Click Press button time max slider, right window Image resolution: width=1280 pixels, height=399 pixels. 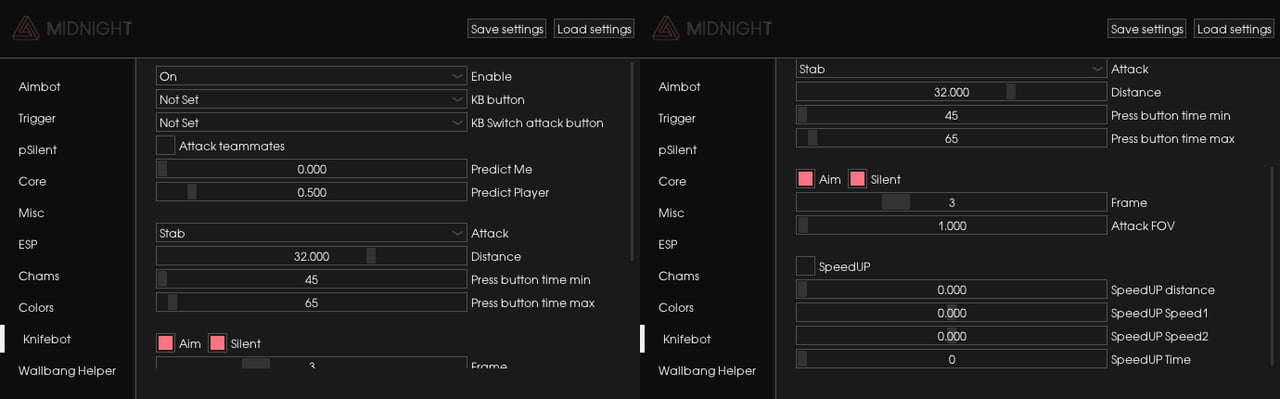tap(951, 138)
